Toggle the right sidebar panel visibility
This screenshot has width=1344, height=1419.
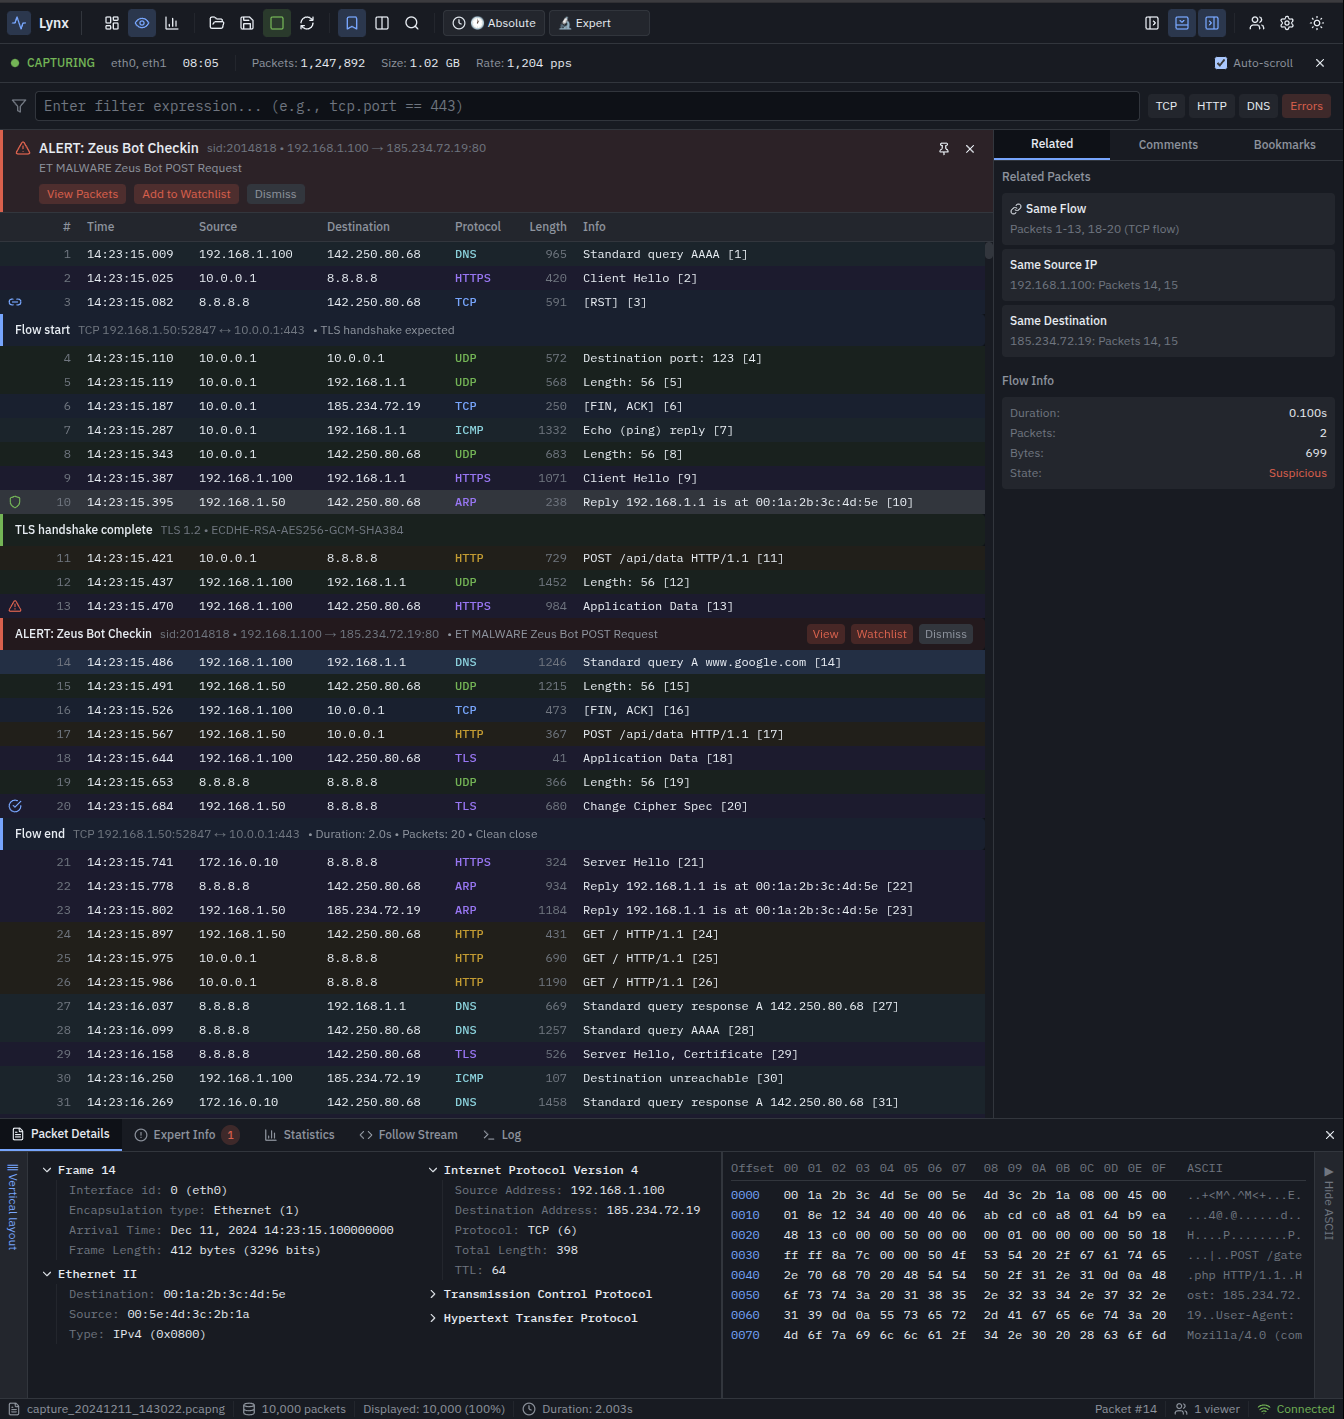(x=1211, y=22)
